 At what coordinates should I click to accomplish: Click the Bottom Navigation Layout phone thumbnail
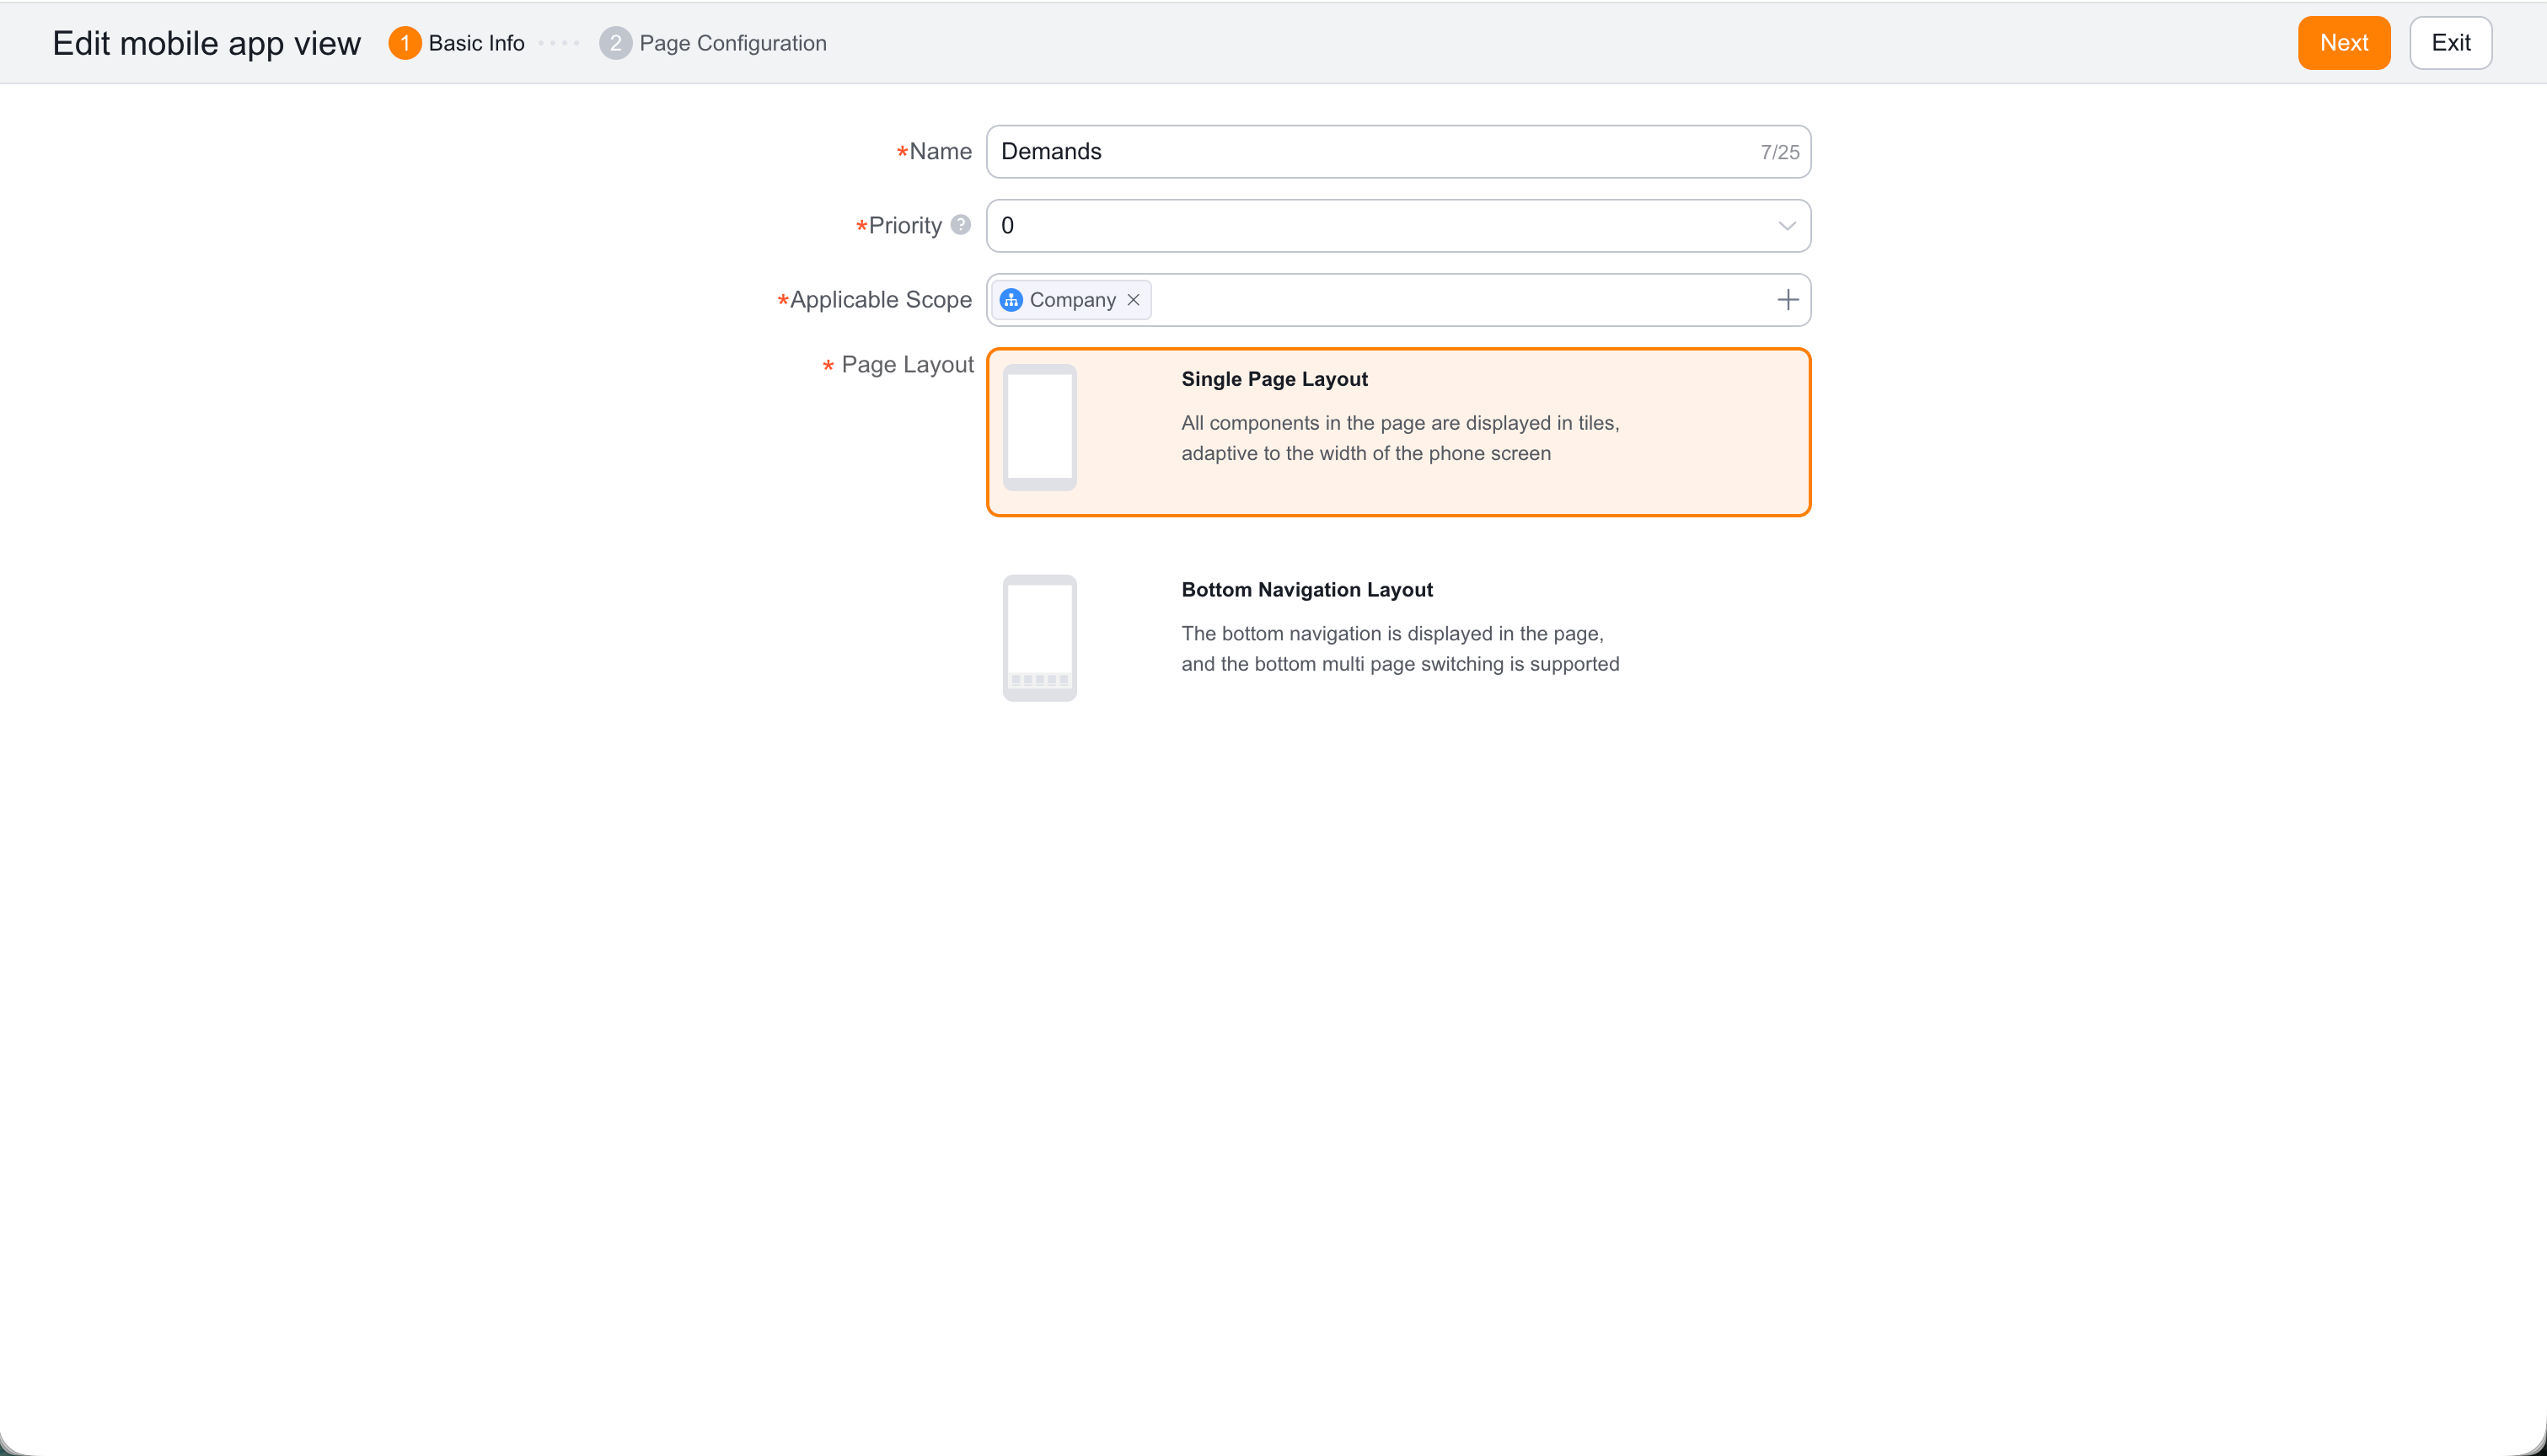click(1039, 638)
